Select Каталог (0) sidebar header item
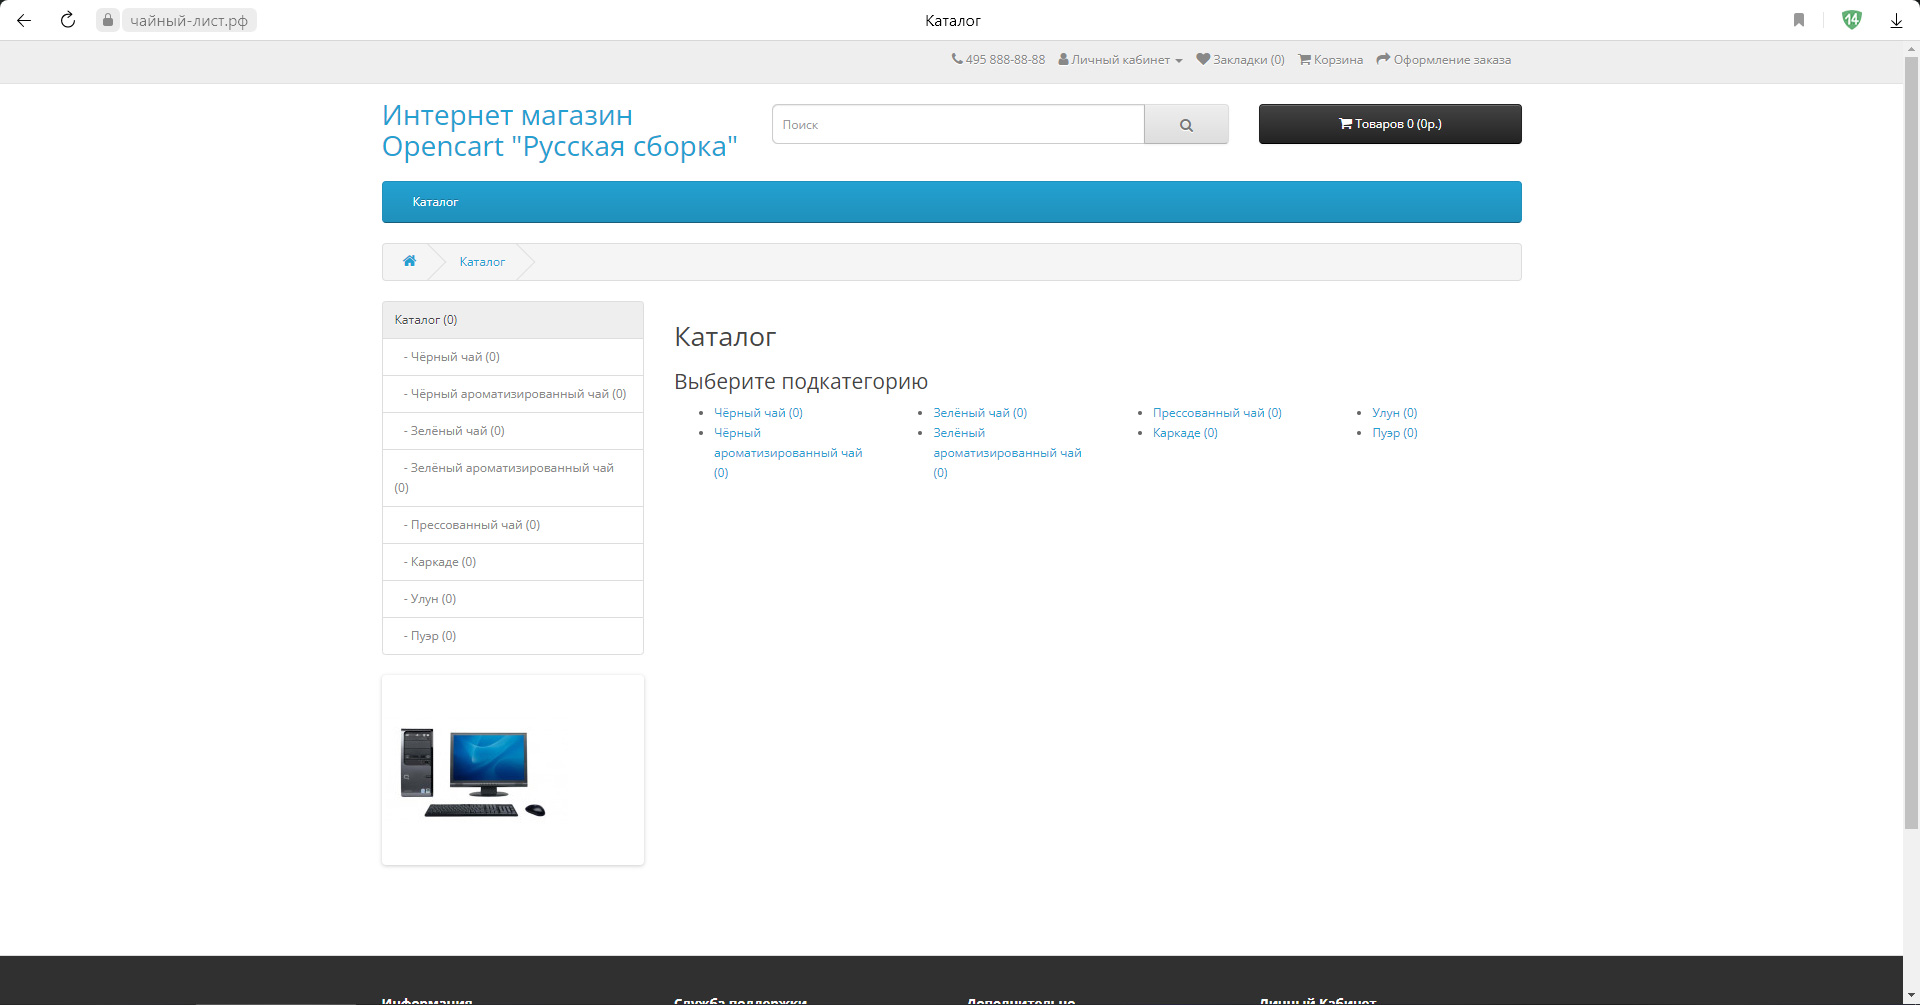The image size is (1920, 1005). (426, 320)
